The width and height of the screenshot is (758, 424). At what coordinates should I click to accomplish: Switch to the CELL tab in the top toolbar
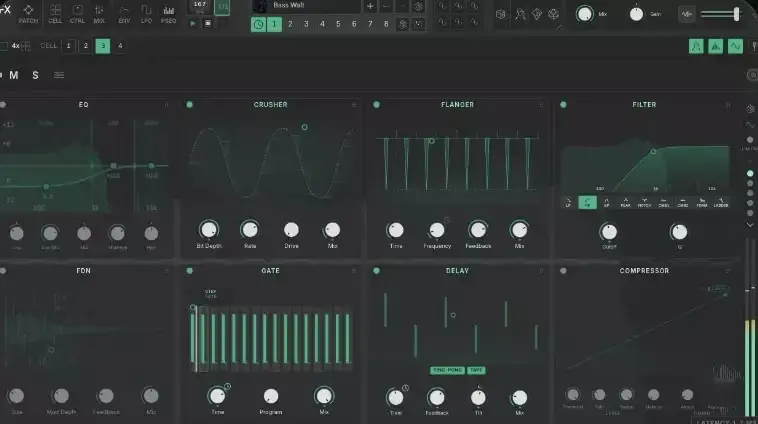click(55, 14)
